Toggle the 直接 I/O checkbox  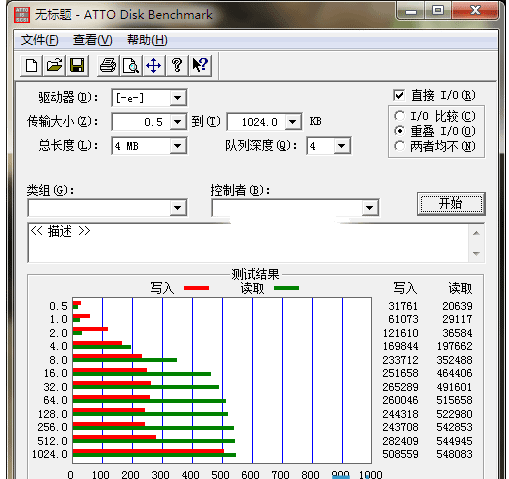point(399,95)
